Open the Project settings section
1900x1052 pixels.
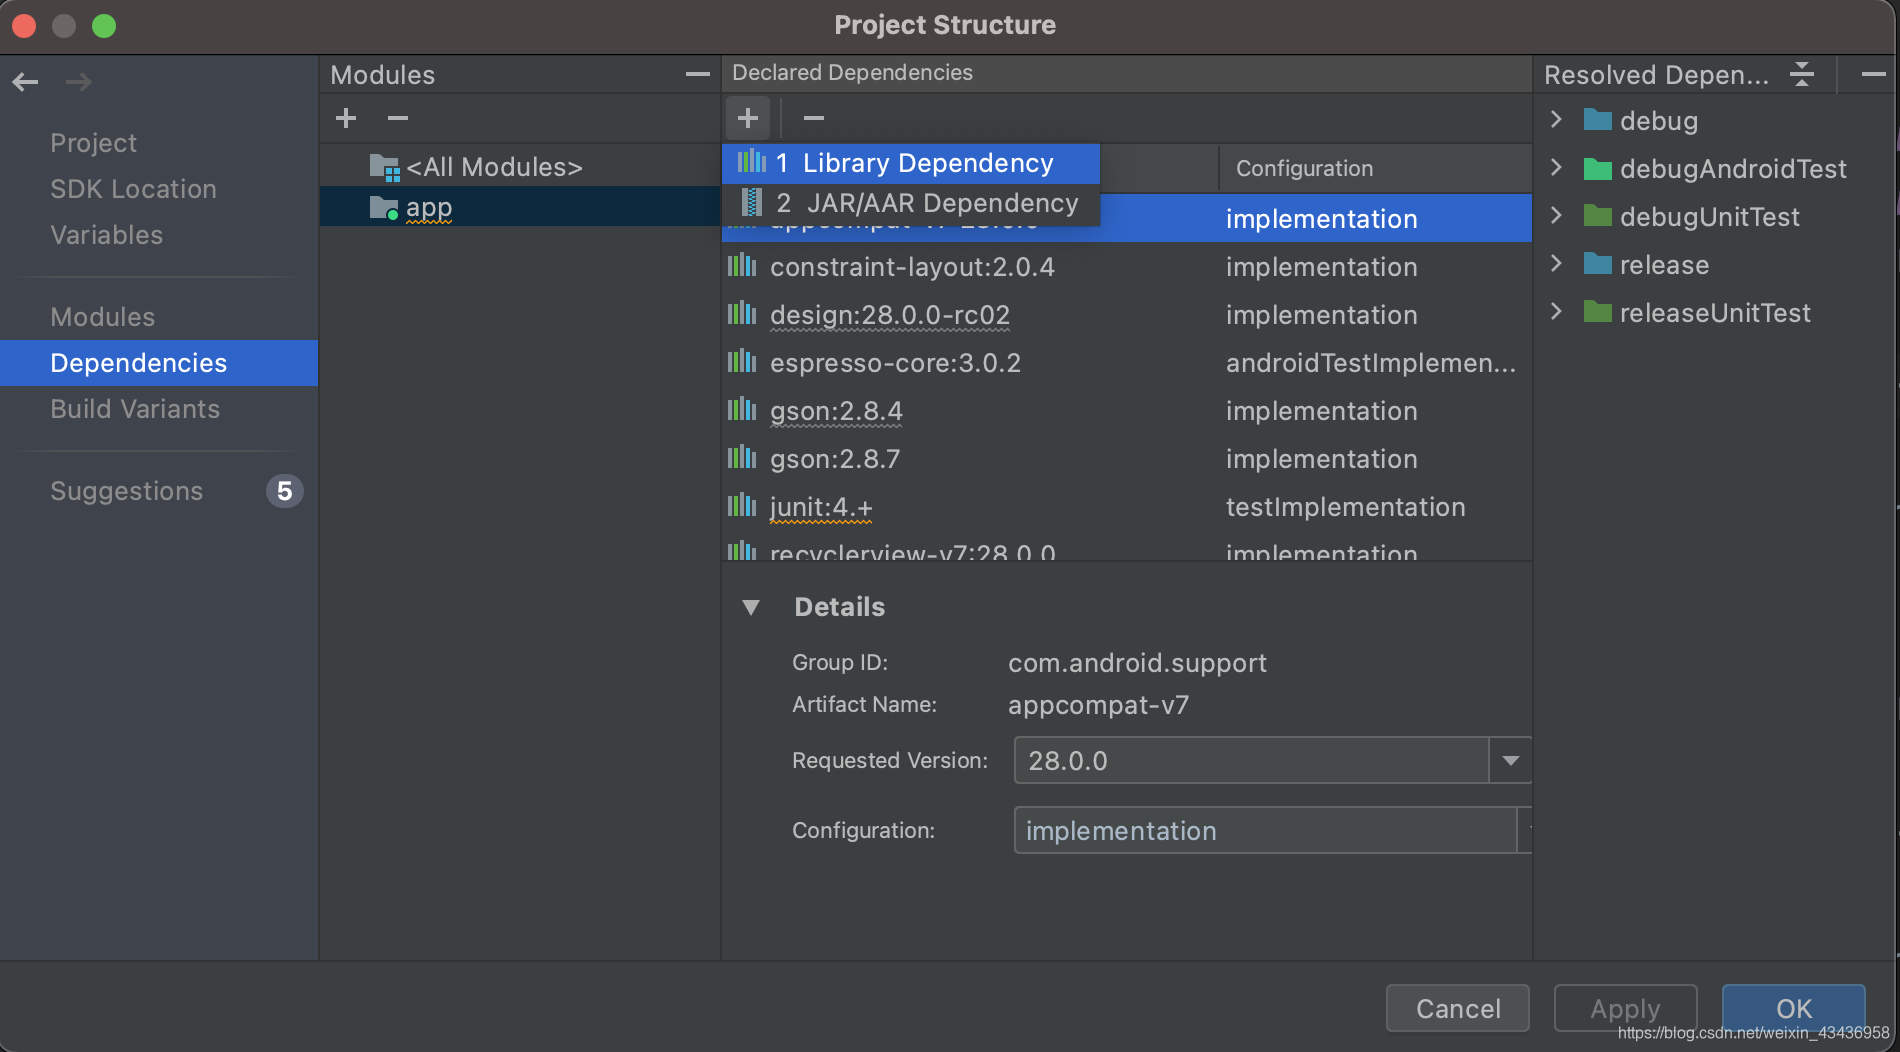(93, 143)
